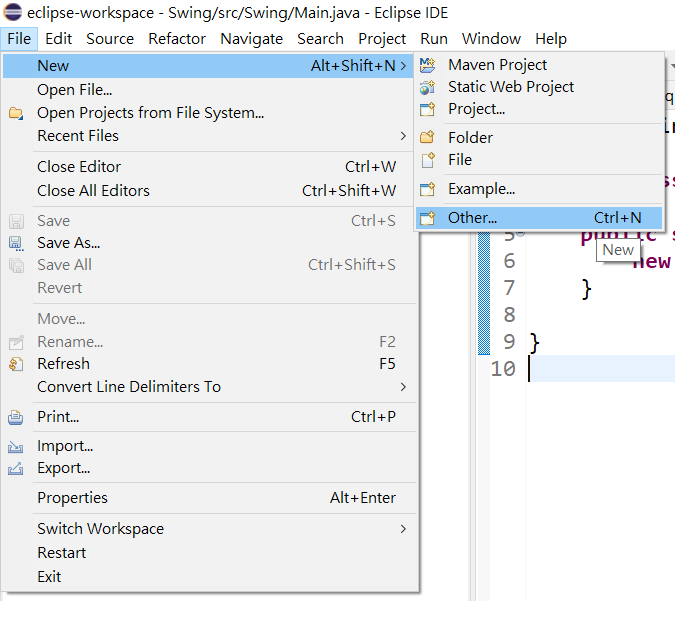Open the Search menu

pyautogui.click(x=320, y=39)
